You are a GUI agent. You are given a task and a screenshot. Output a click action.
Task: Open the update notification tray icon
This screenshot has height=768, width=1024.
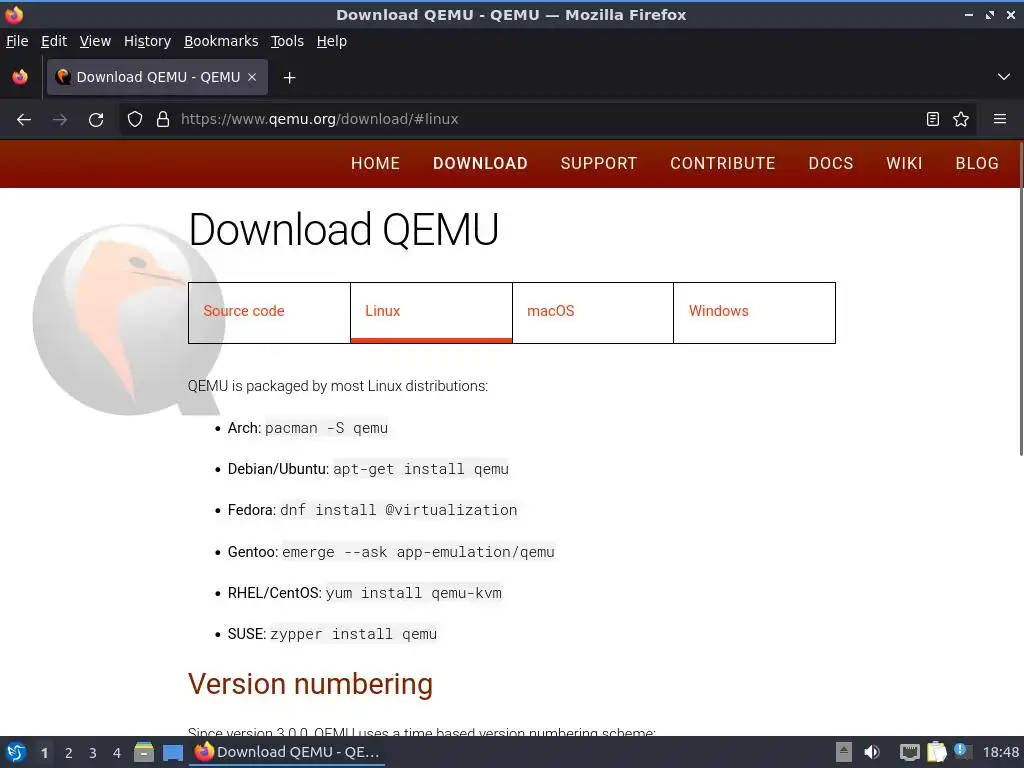tap(963, 751)
